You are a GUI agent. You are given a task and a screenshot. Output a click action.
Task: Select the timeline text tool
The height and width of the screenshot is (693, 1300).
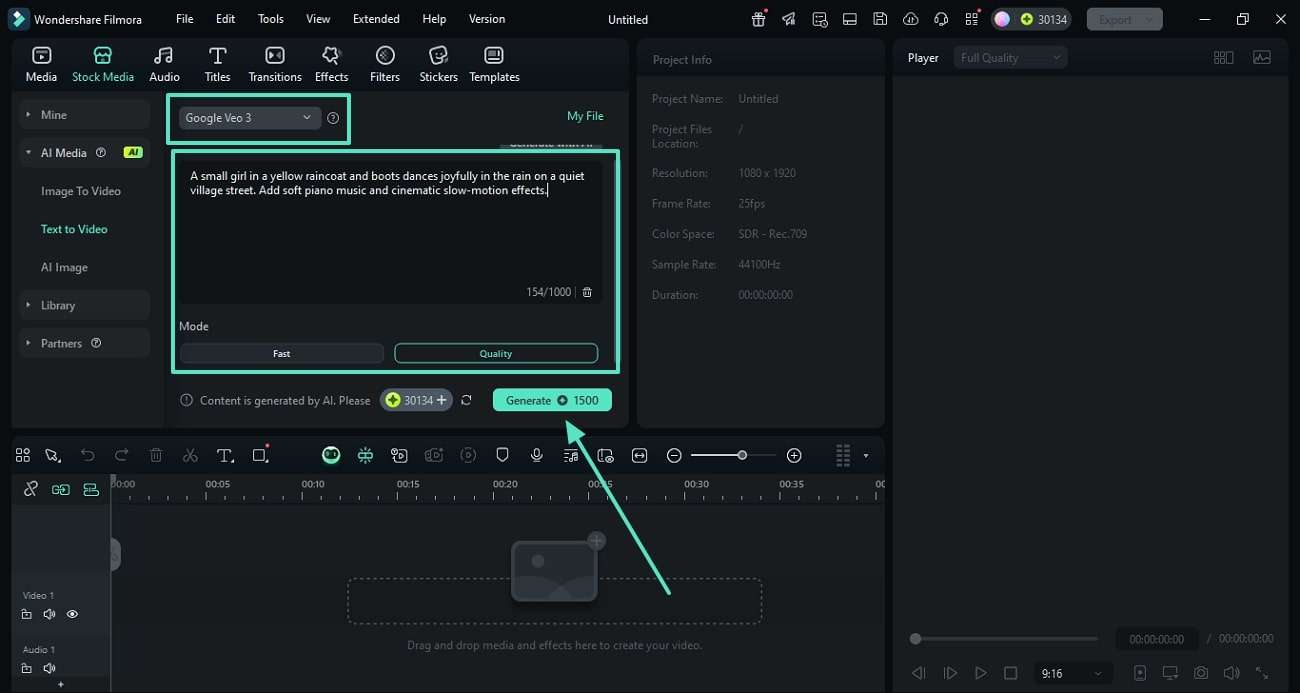click(225, 456)
